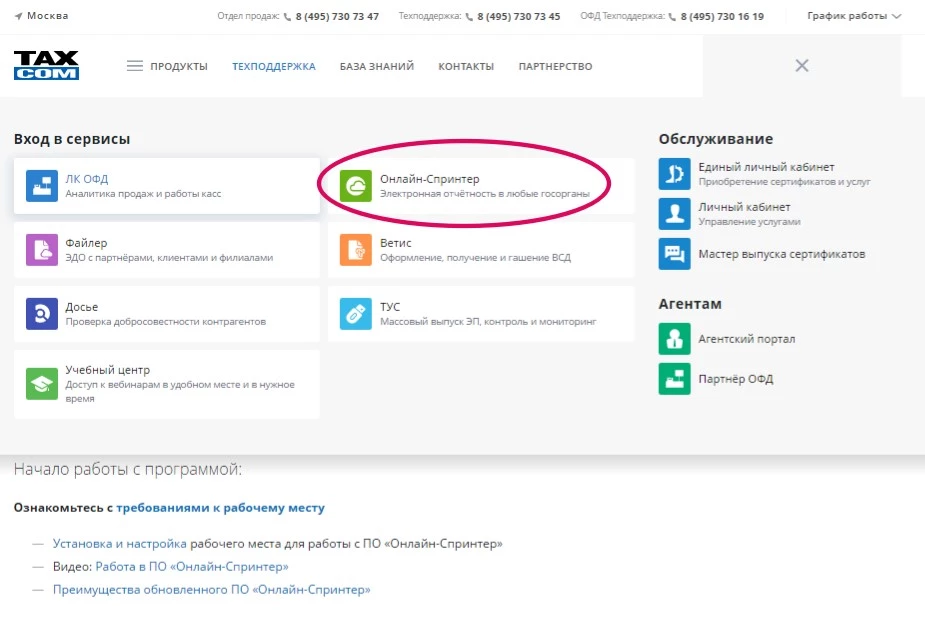Click text Массовый выпуск ЭП, контроль и мониторинг

(x=488, y=322)
